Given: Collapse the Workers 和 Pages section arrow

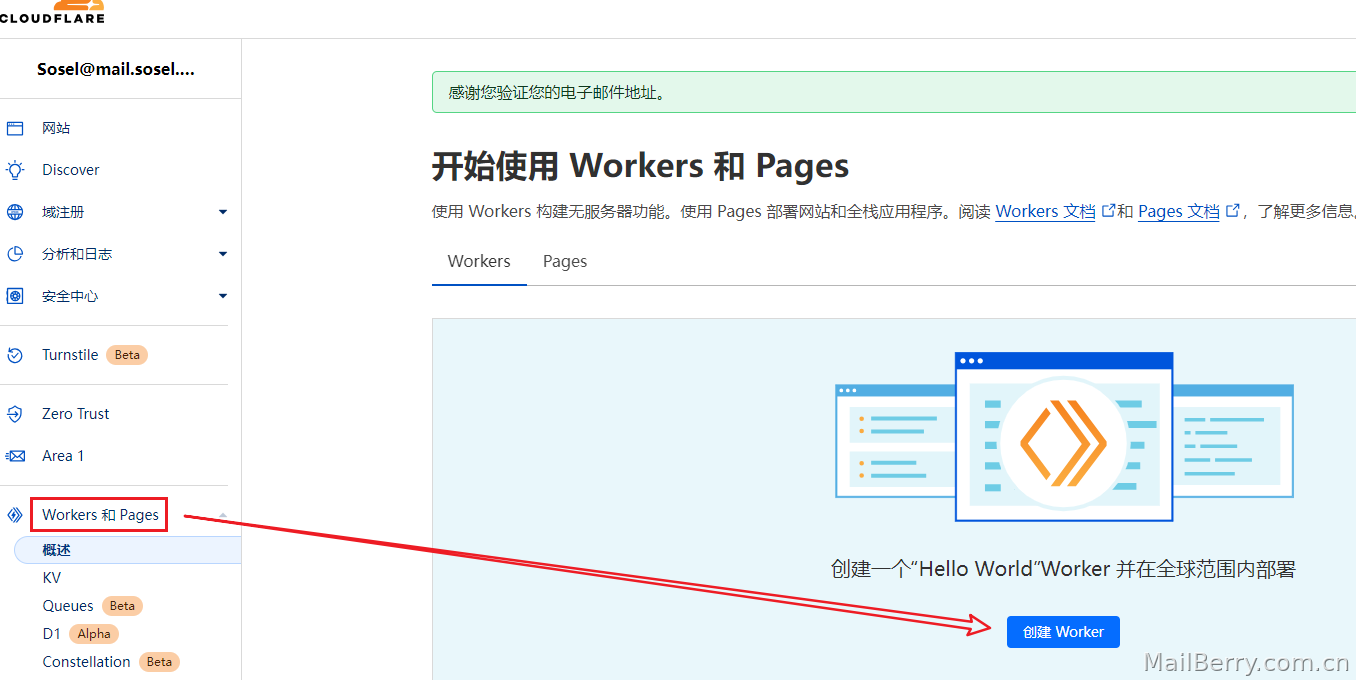Looking at the screenshot, I should (223, 515).
